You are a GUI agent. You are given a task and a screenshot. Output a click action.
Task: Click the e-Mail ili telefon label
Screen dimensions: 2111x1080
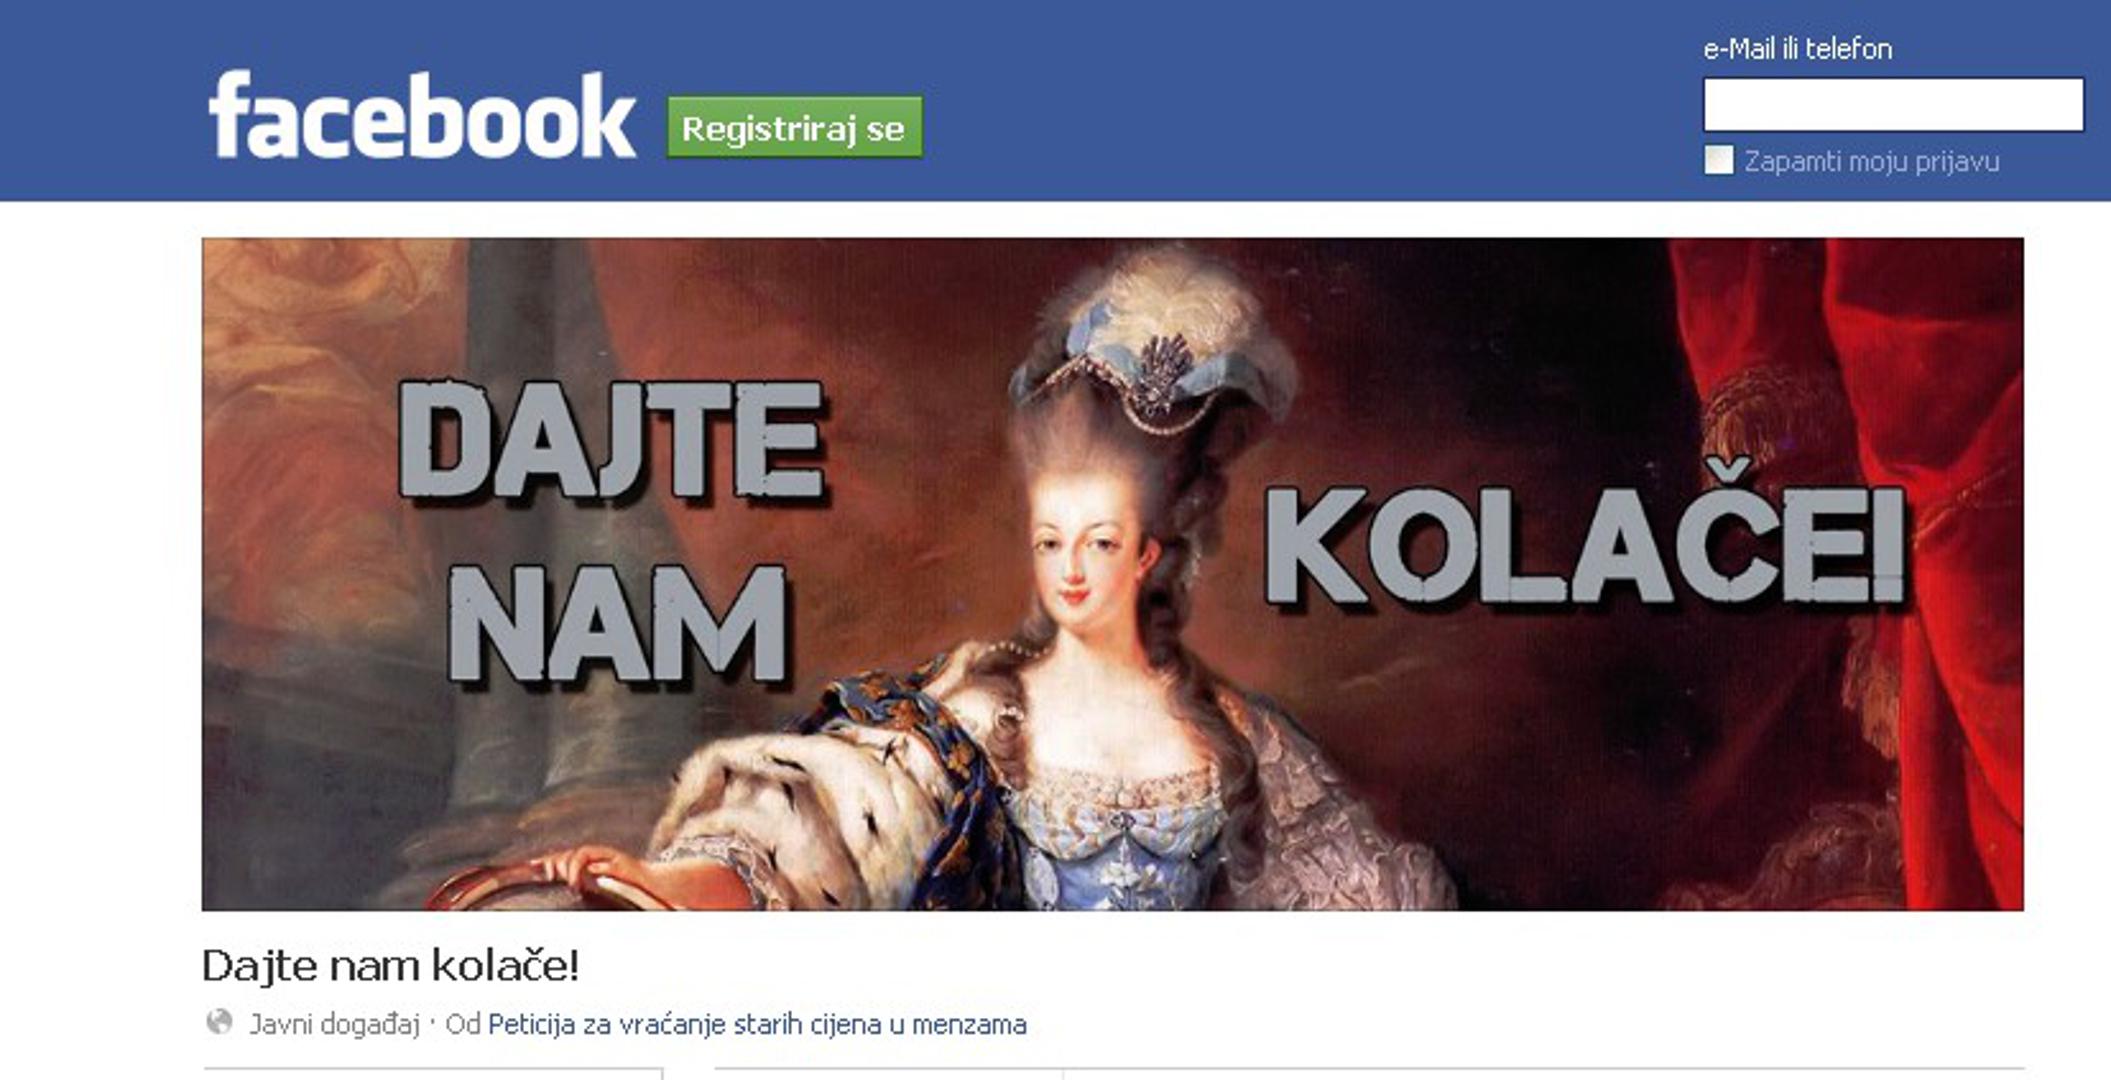(1797, 49)
